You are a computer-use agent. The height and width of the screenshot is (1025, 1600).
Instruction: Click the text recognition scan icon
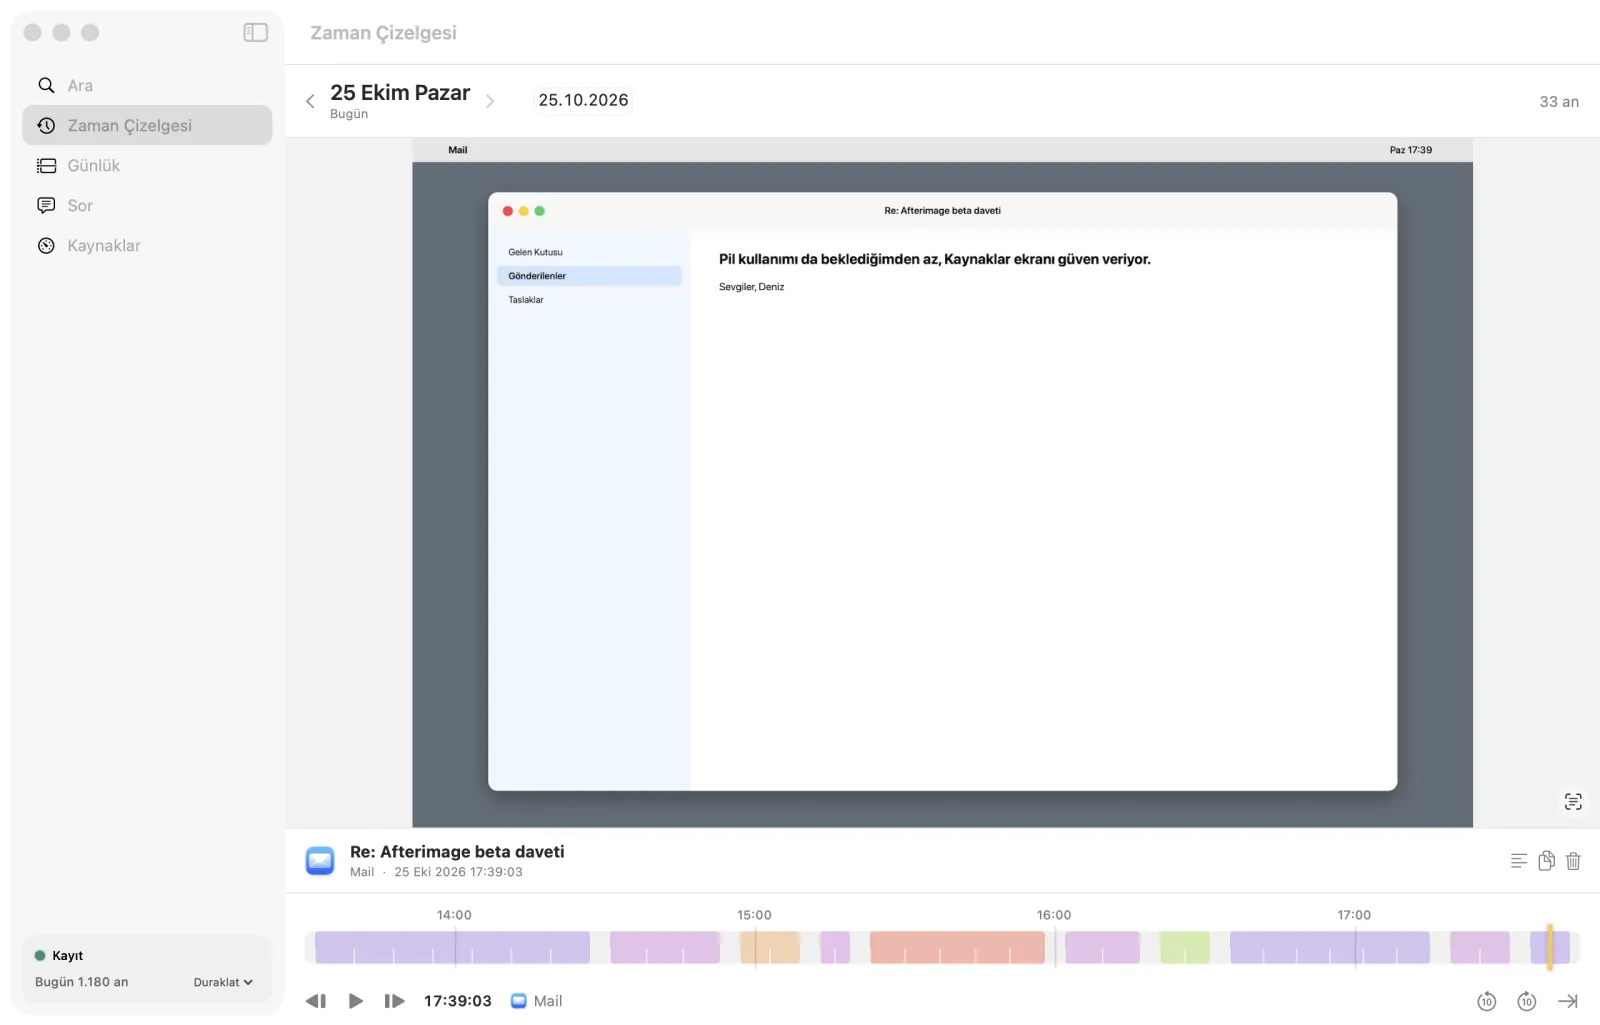click(x=1573, y=802)
